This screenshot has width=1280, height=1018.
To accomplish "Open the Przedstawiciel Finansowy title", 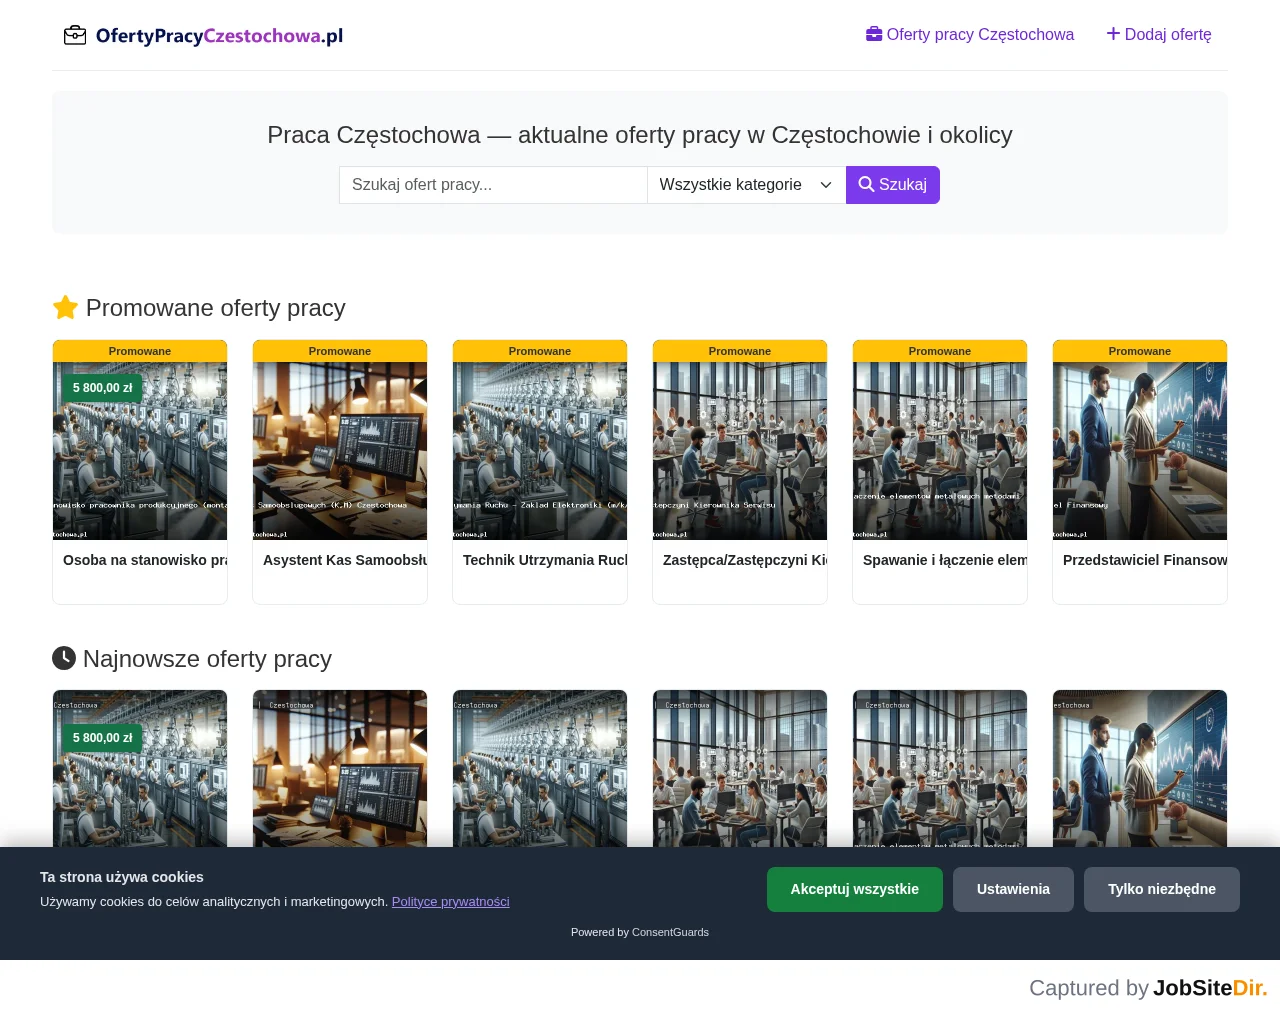I will [1145, 560].
